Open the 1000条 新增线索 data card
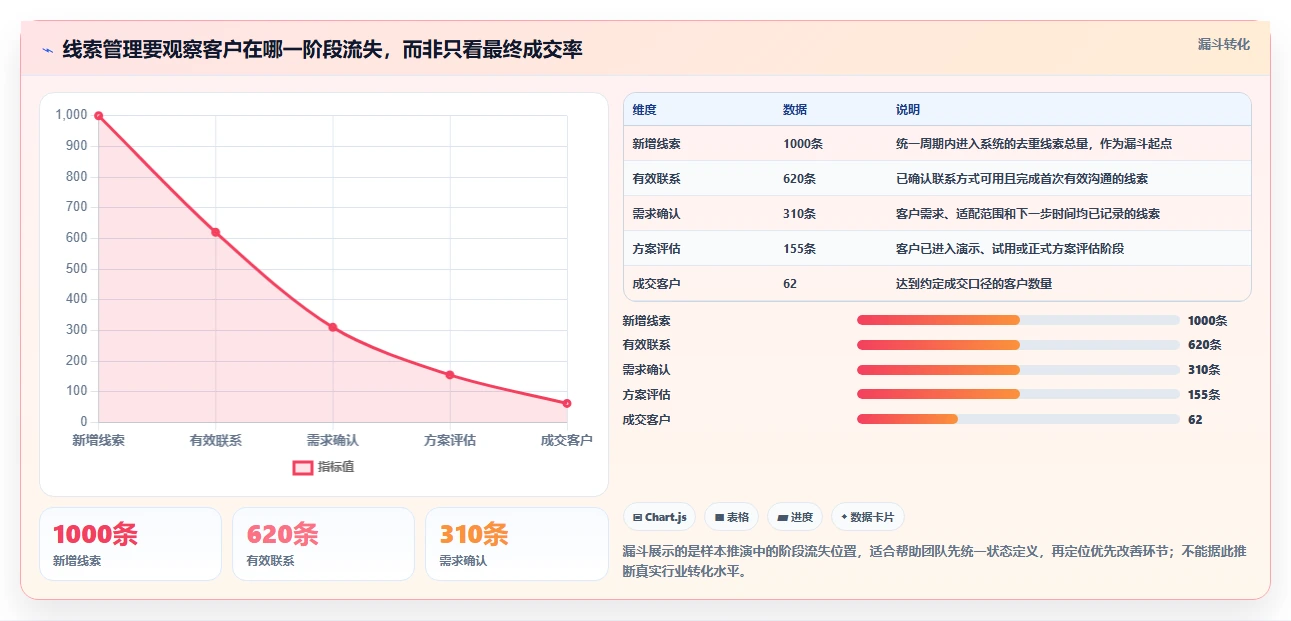This screenshot has height=621, width=1291. [x=130, y=544]
